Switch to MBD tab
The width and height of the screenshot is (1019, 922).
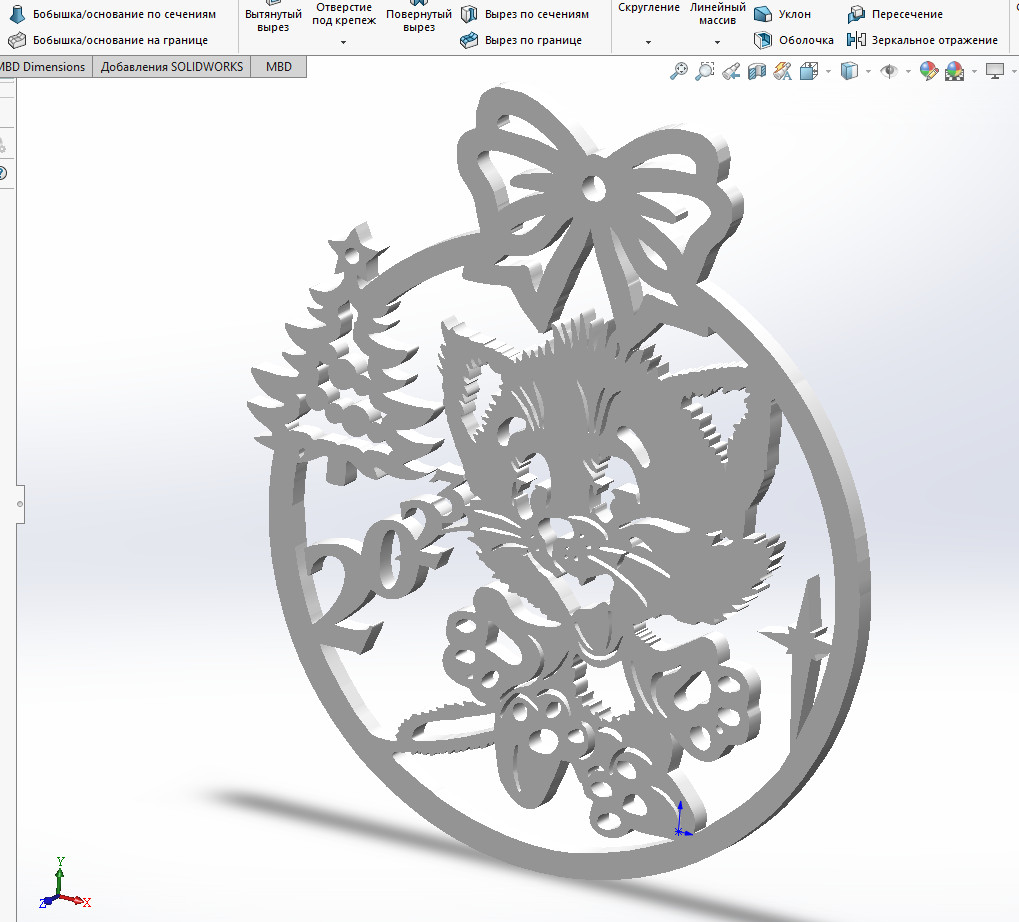pos(279,67)
